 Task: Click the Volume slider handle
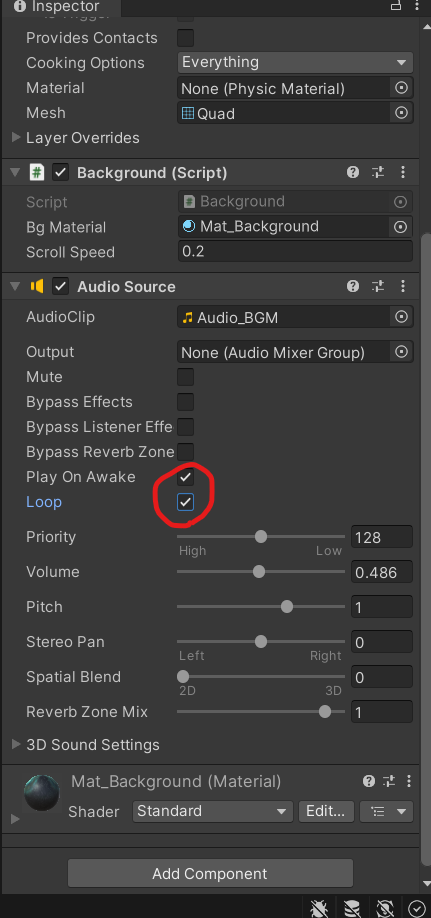(258, 571)
